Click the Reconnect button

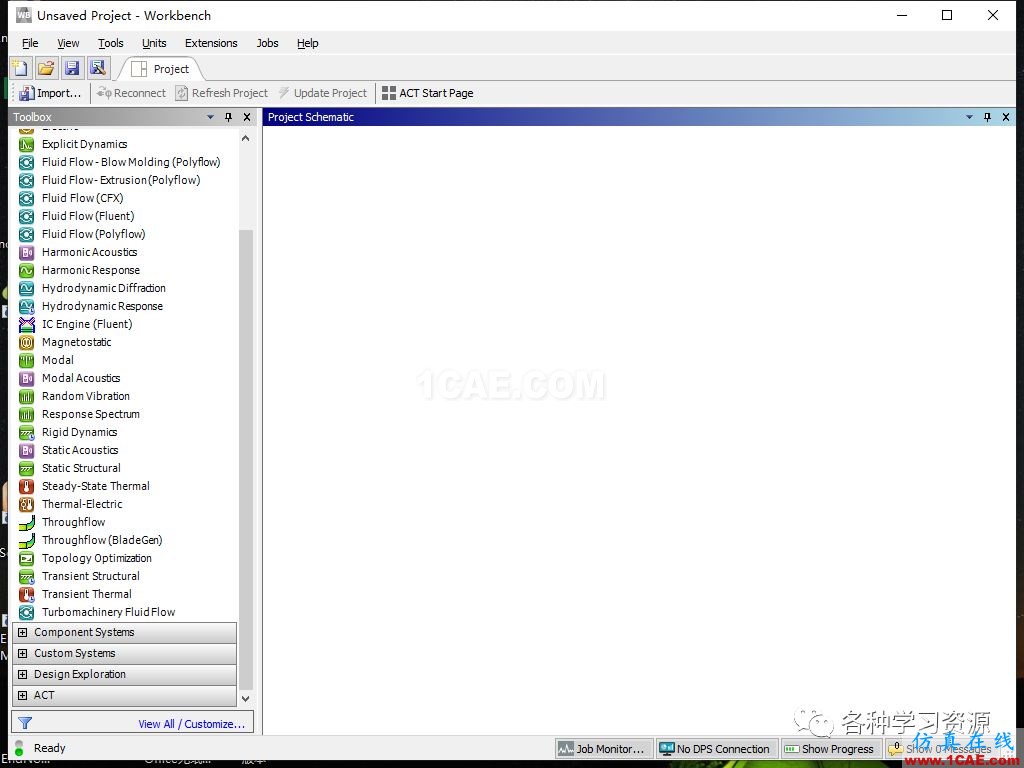131,93
